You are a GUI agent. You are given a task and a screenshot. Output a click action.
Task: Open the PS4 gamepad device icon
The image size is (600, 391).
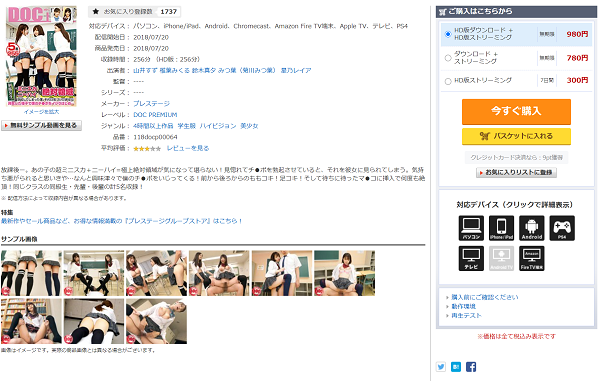(x=562, y=228)
